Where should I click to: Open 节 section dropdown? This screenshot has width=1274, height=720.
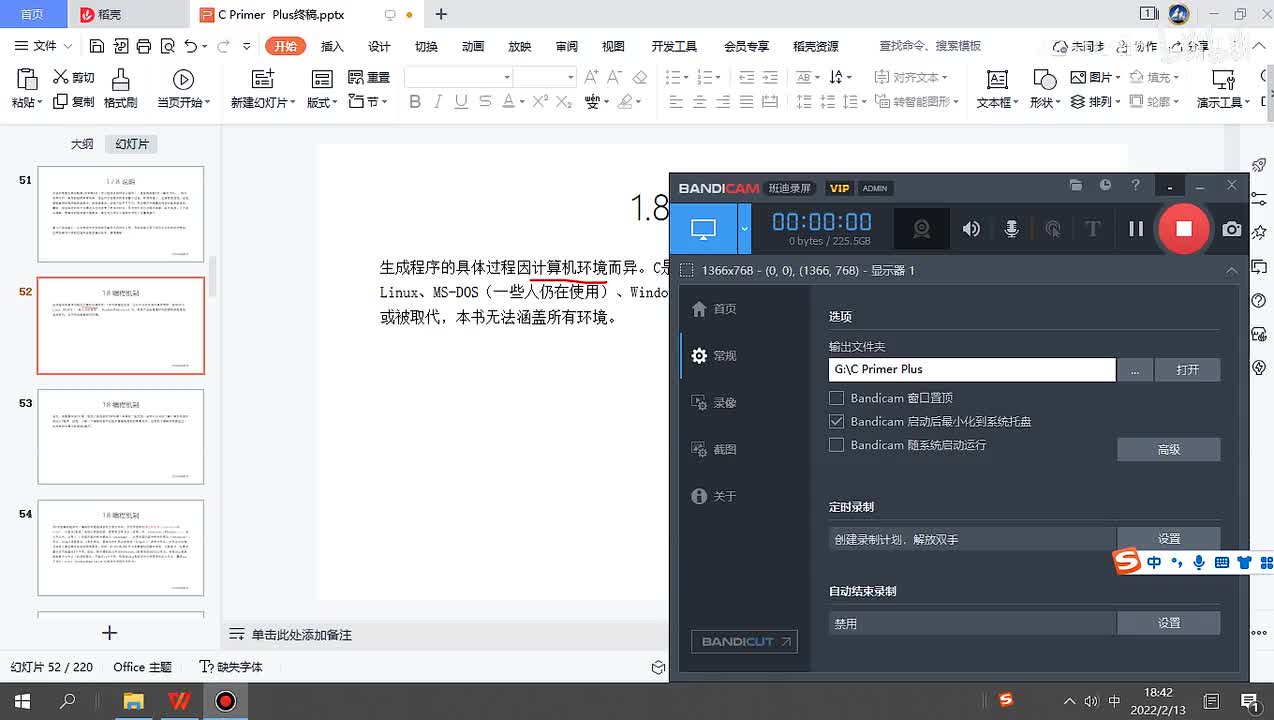coord(369,102)
